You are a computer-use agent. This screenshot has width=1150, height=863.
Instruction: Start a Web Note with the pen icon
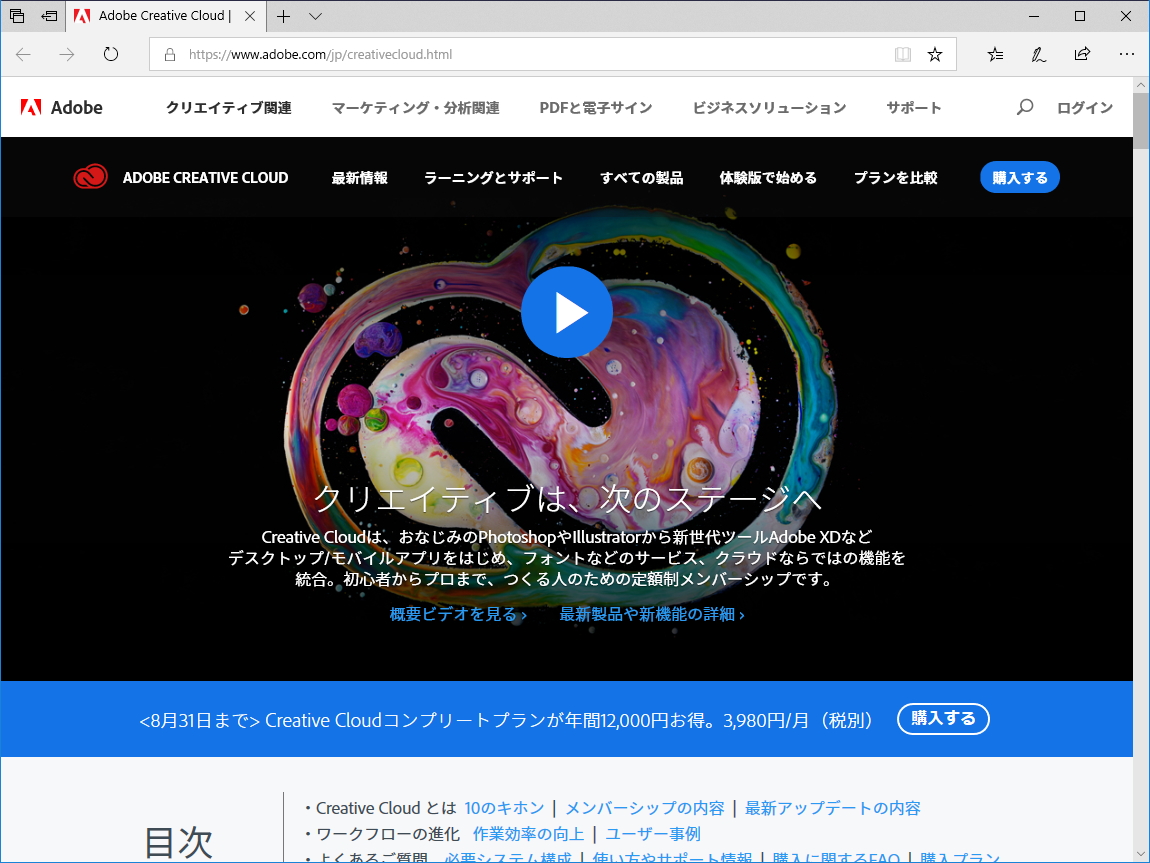pyautogui.click(x=1038, y=55)
